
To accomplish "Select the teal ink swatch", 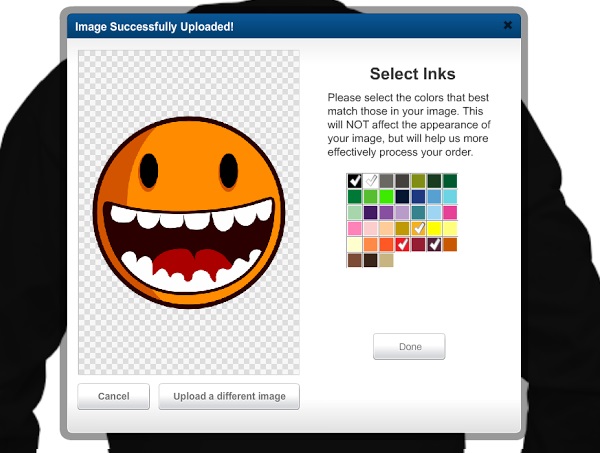I will 419,212.
